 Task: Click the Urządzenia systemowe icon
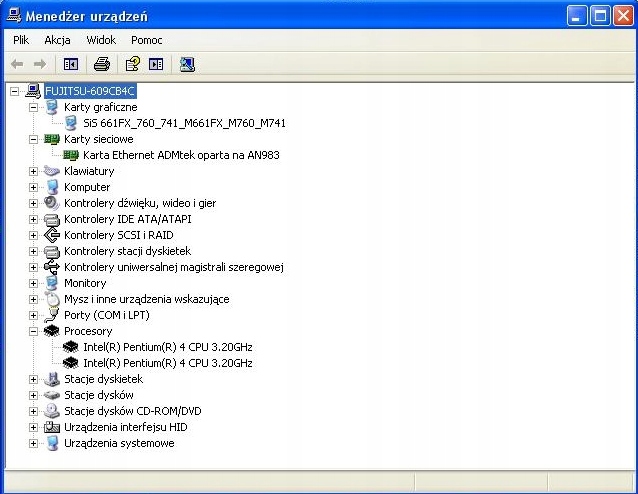pyautogui.click(x=52, y=443)
